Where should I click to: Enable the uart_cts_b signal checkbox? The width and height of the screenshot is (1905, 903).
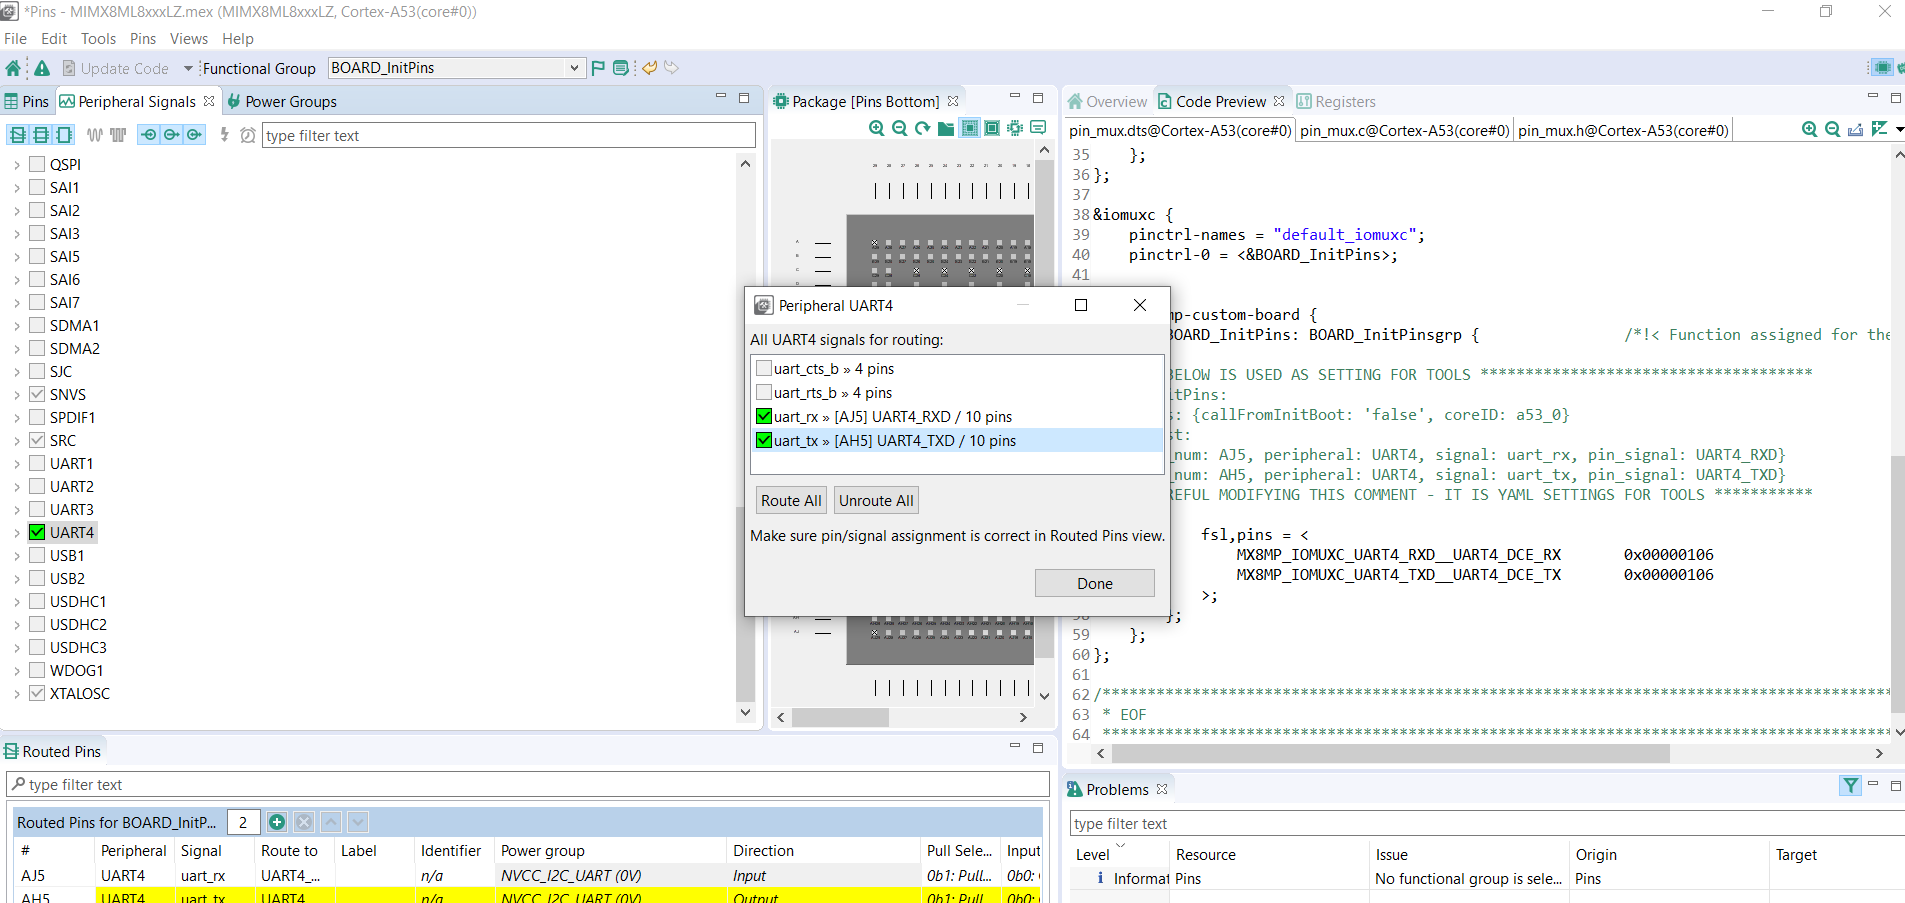(764, 368)
